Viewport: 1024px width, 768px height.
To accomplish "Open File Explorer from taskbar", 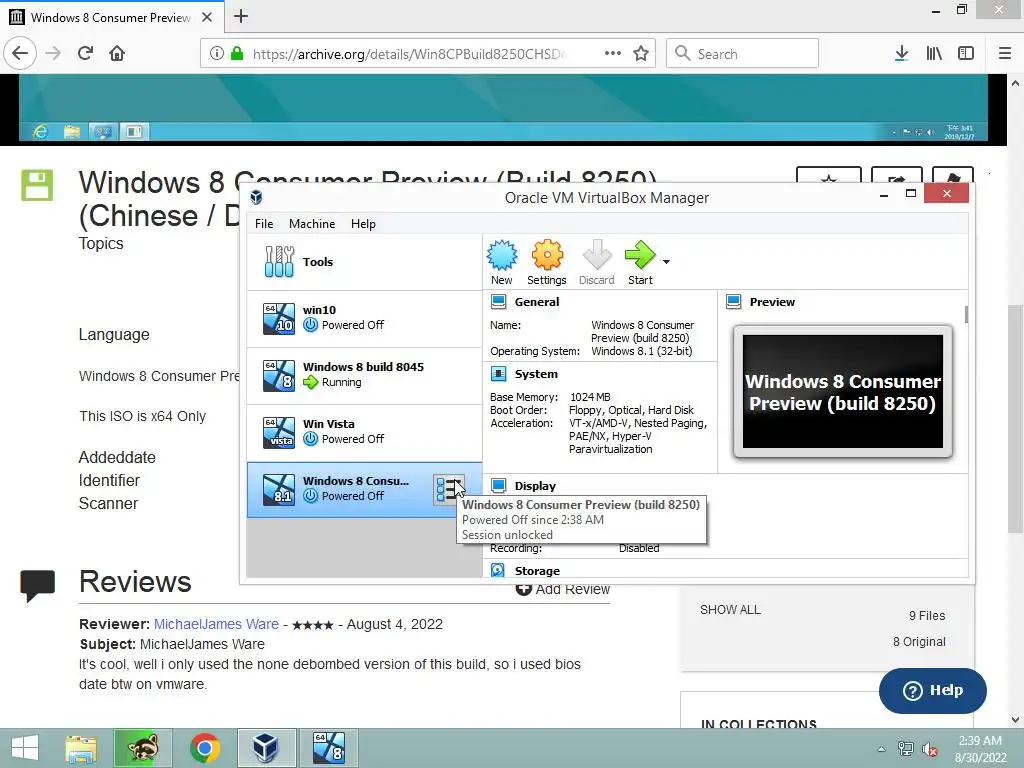I will pyautogui.click(x=81, y=748).
